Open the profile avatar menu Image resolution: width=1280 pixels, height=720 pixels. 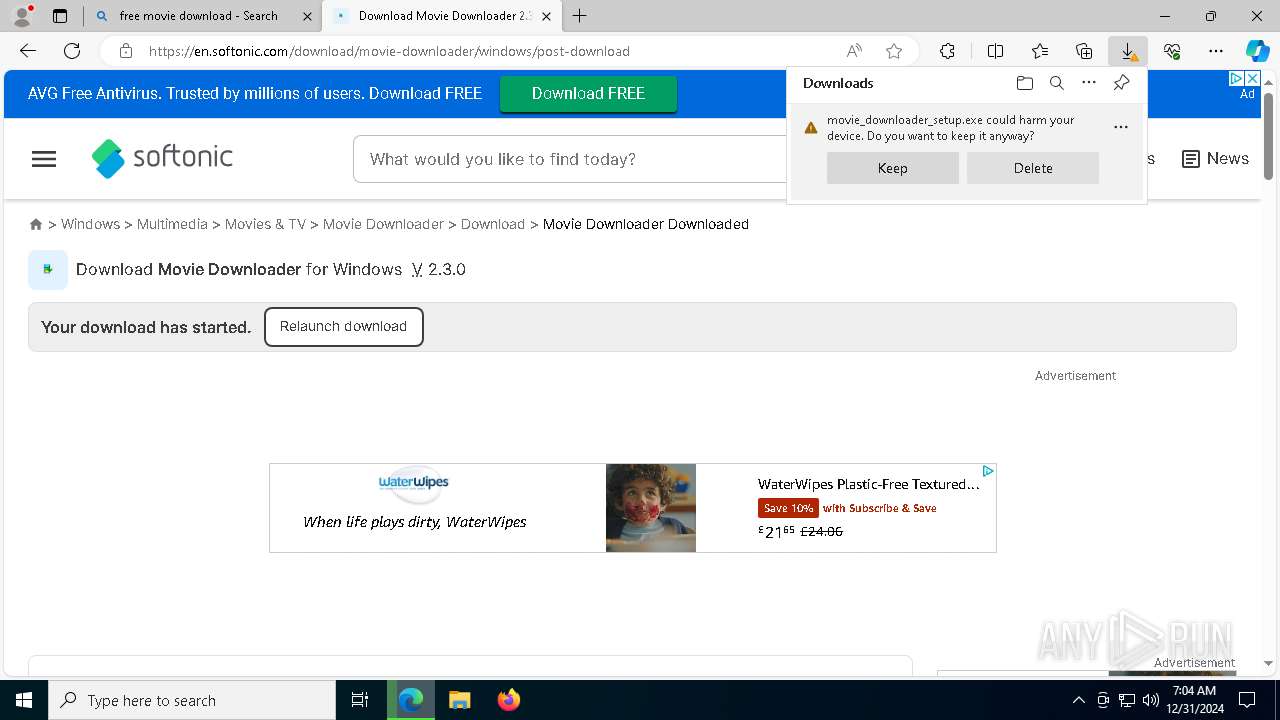[22, 16]
